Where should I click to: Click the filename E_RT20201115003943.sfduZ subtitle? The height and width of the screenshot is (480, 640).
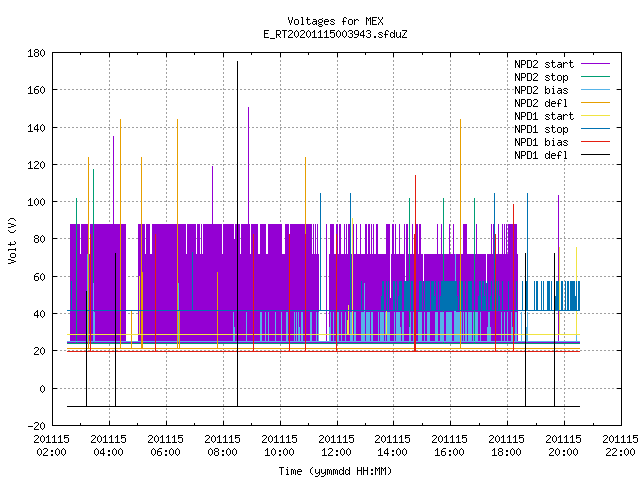tap(335, 34)
